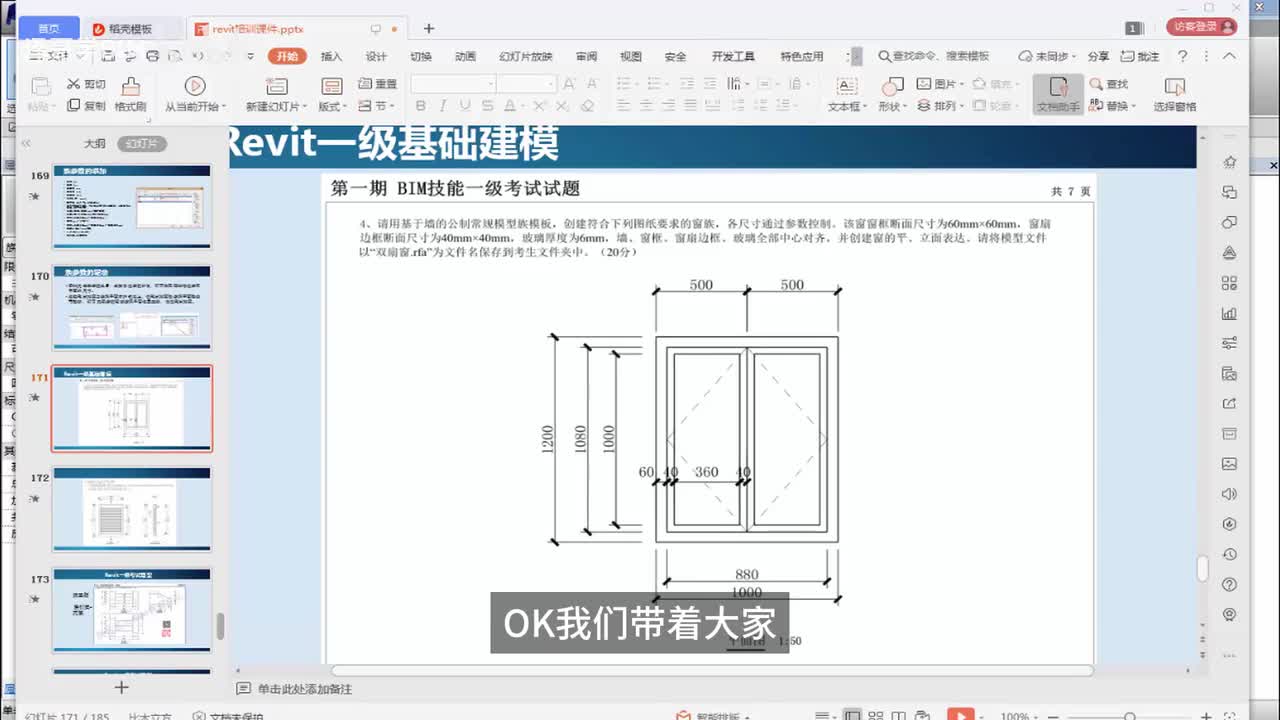The image size is (1280, 720).
Task: Click the undo arrow in quick access bar
Action: point(197,57)
